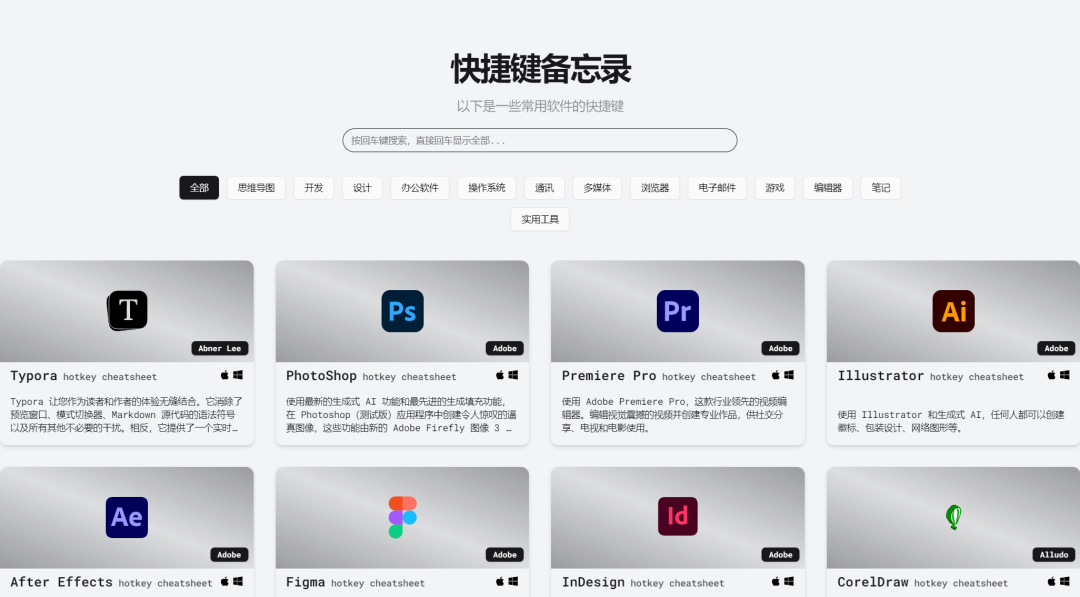
Task: Click the 快捷键备忘录 page heading
Action: (x=541, y=69)
